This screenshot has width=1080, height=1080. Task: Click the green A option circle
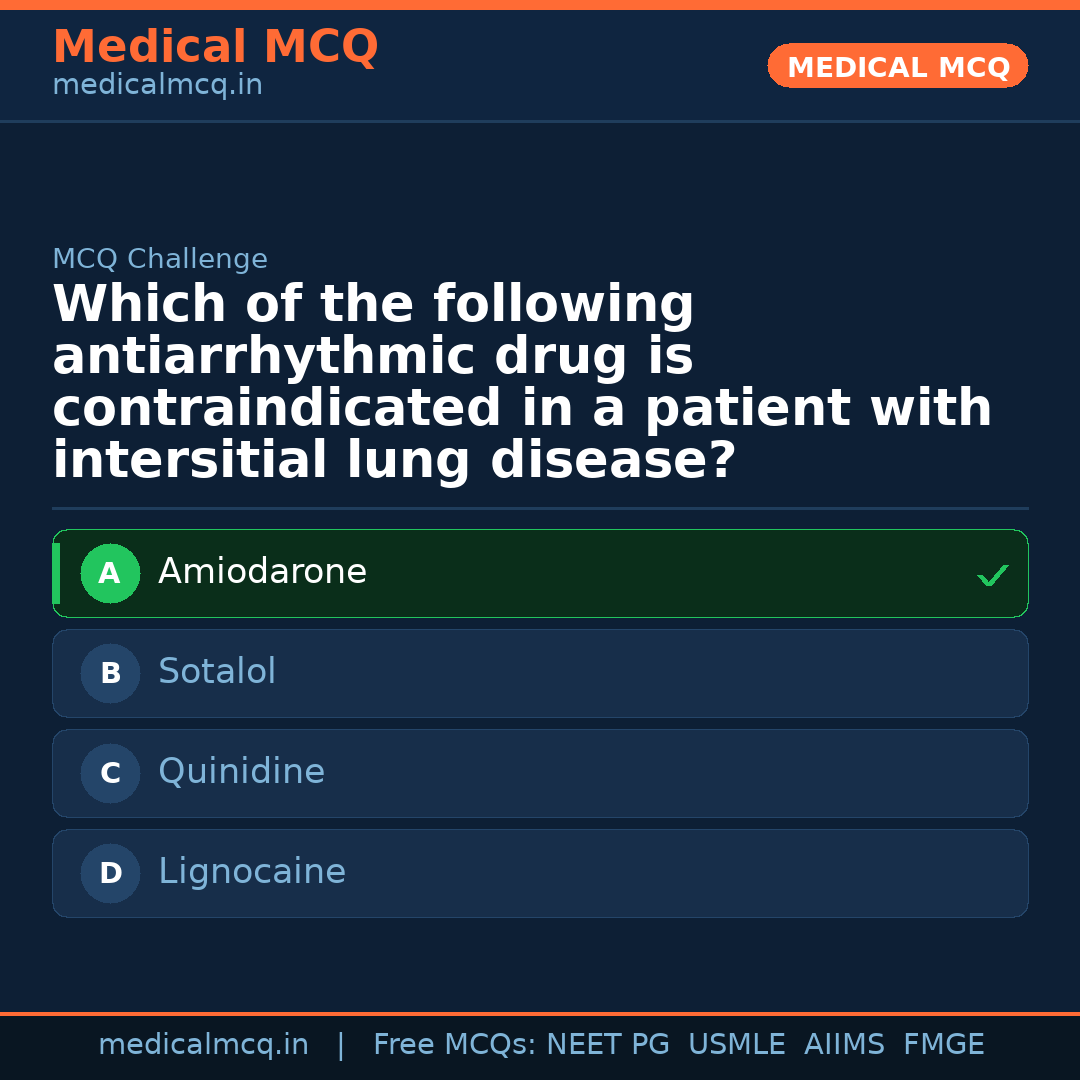[x=110, y=573]
